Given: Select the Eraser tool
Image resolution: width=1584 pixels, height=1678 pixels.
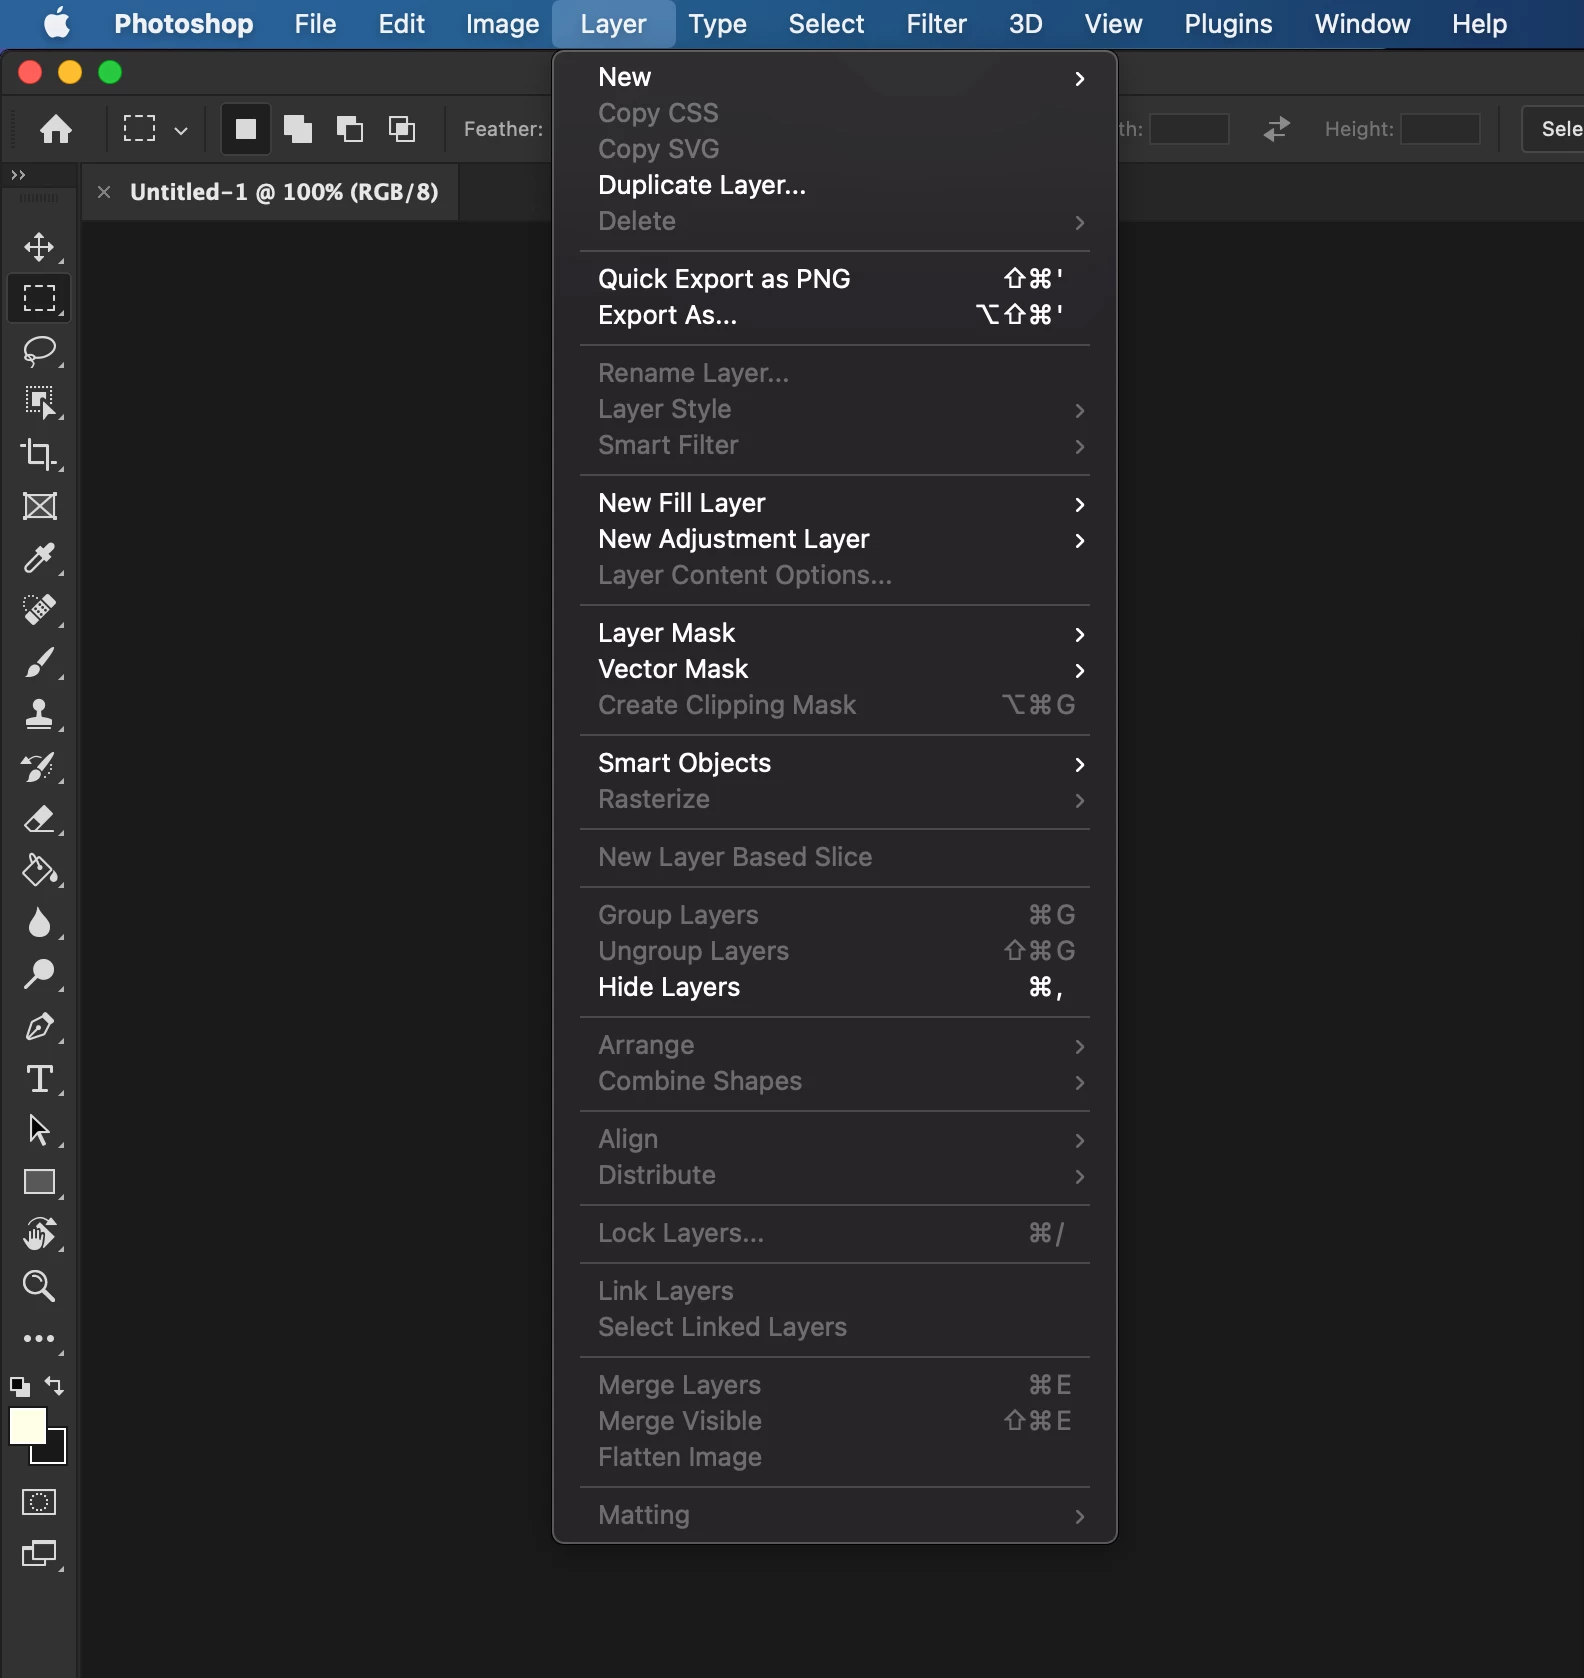Looking at the screenshot, I should 39,819.
